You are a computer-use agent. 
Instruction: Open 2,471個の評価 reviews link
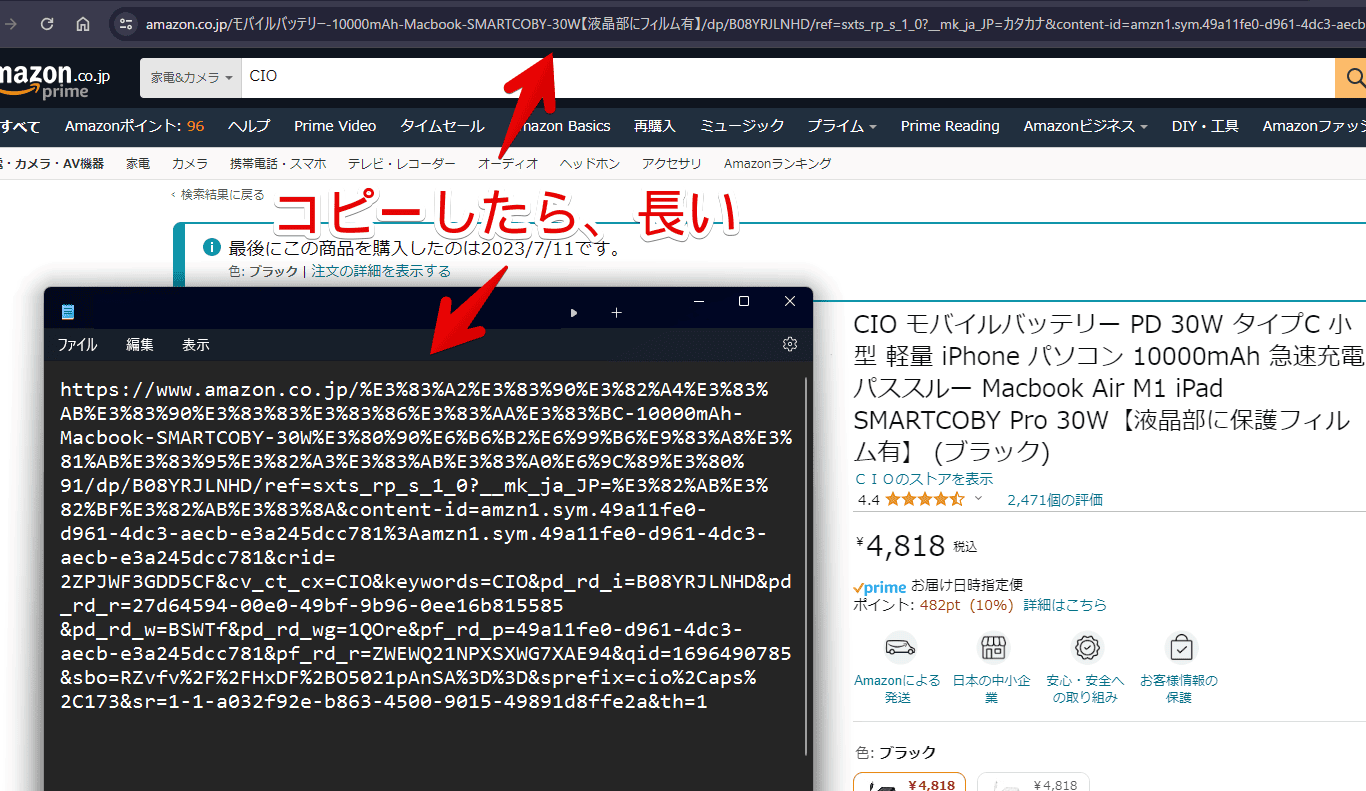coord(1055,499)
